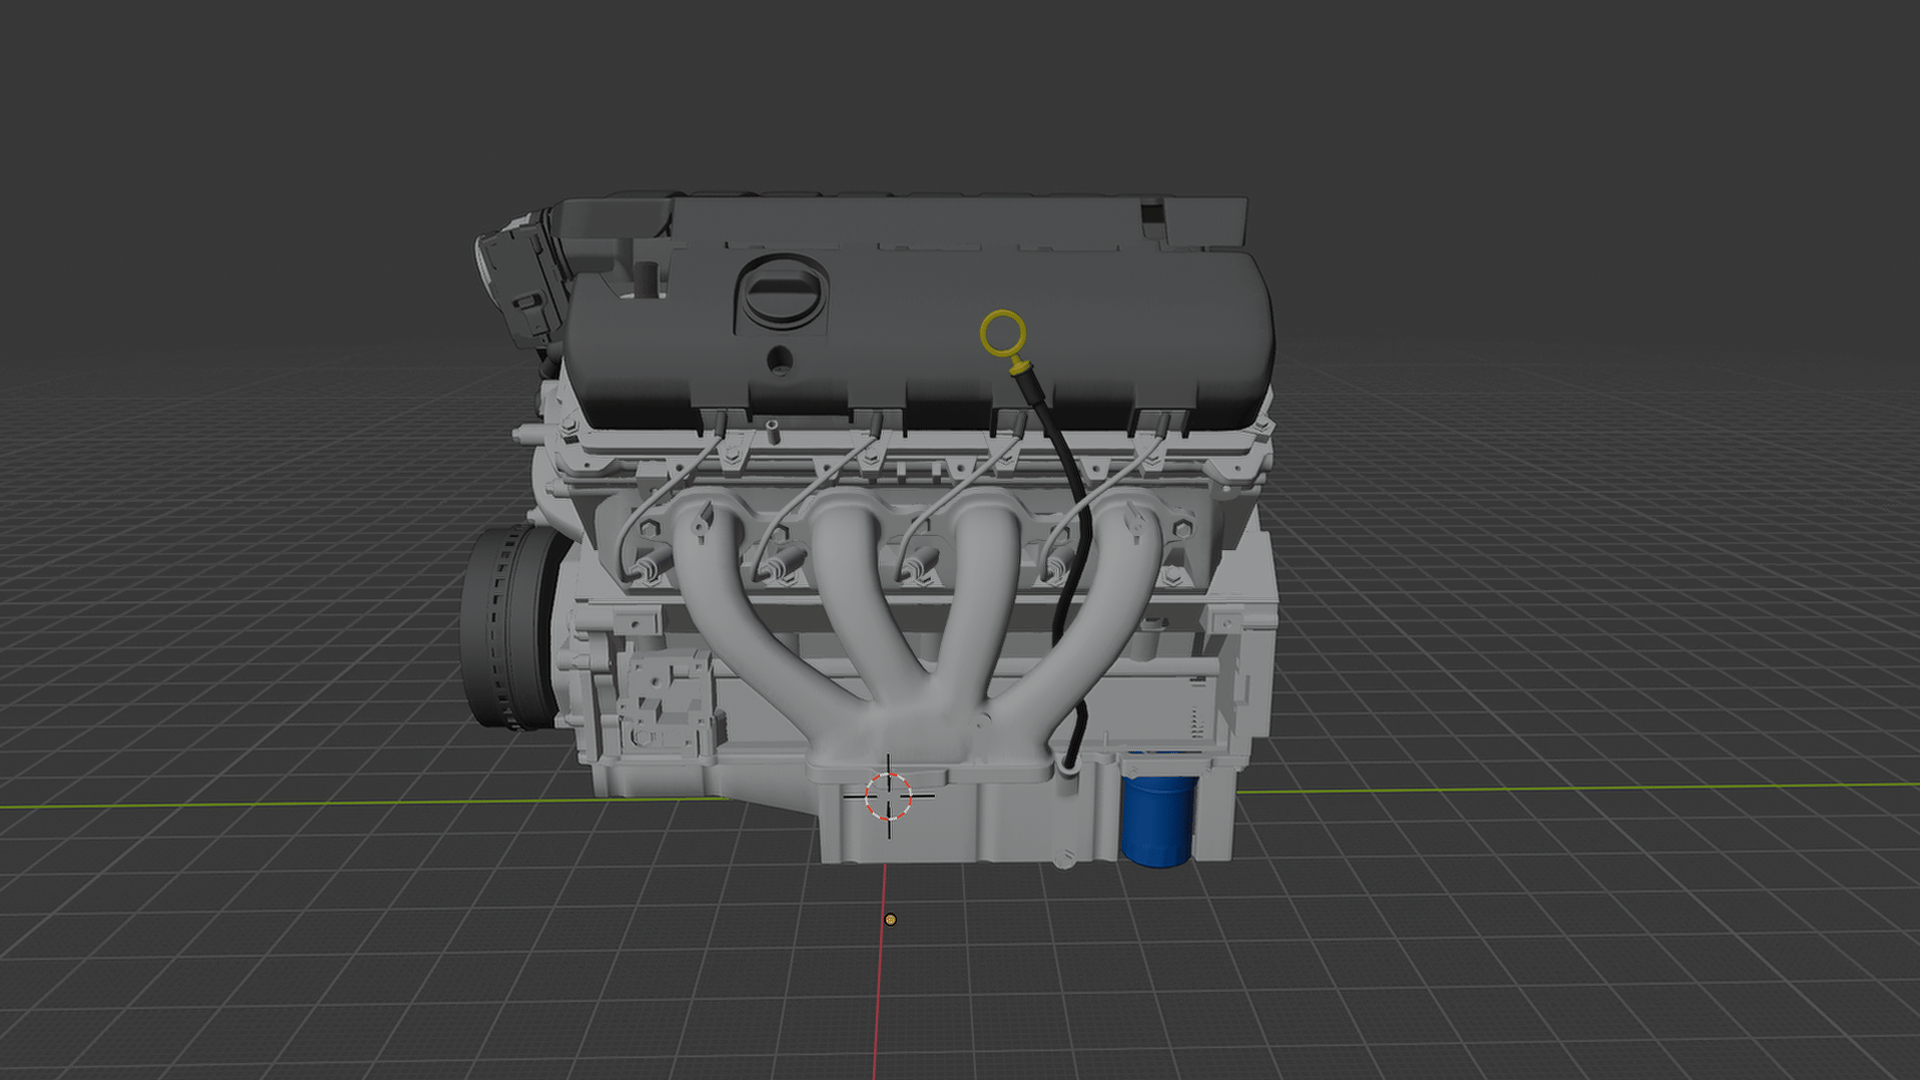The width and height of the screenshot is (1920, 1080).
Task: Select the round oil filler cap on the valve cover
Action: [781, 292]
